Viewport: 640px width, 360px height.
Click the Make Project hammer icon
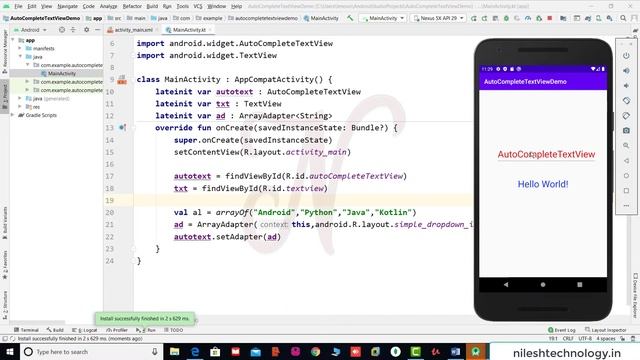(x=350, y=18)
